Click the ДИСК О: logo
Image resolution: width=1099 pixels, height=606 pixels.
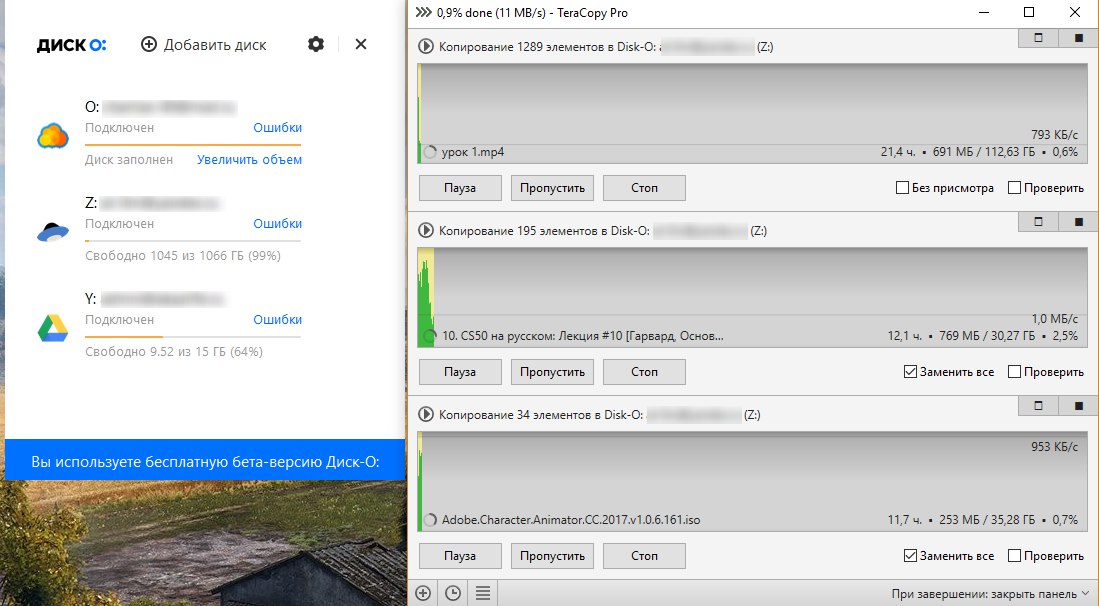pos(71,45)
